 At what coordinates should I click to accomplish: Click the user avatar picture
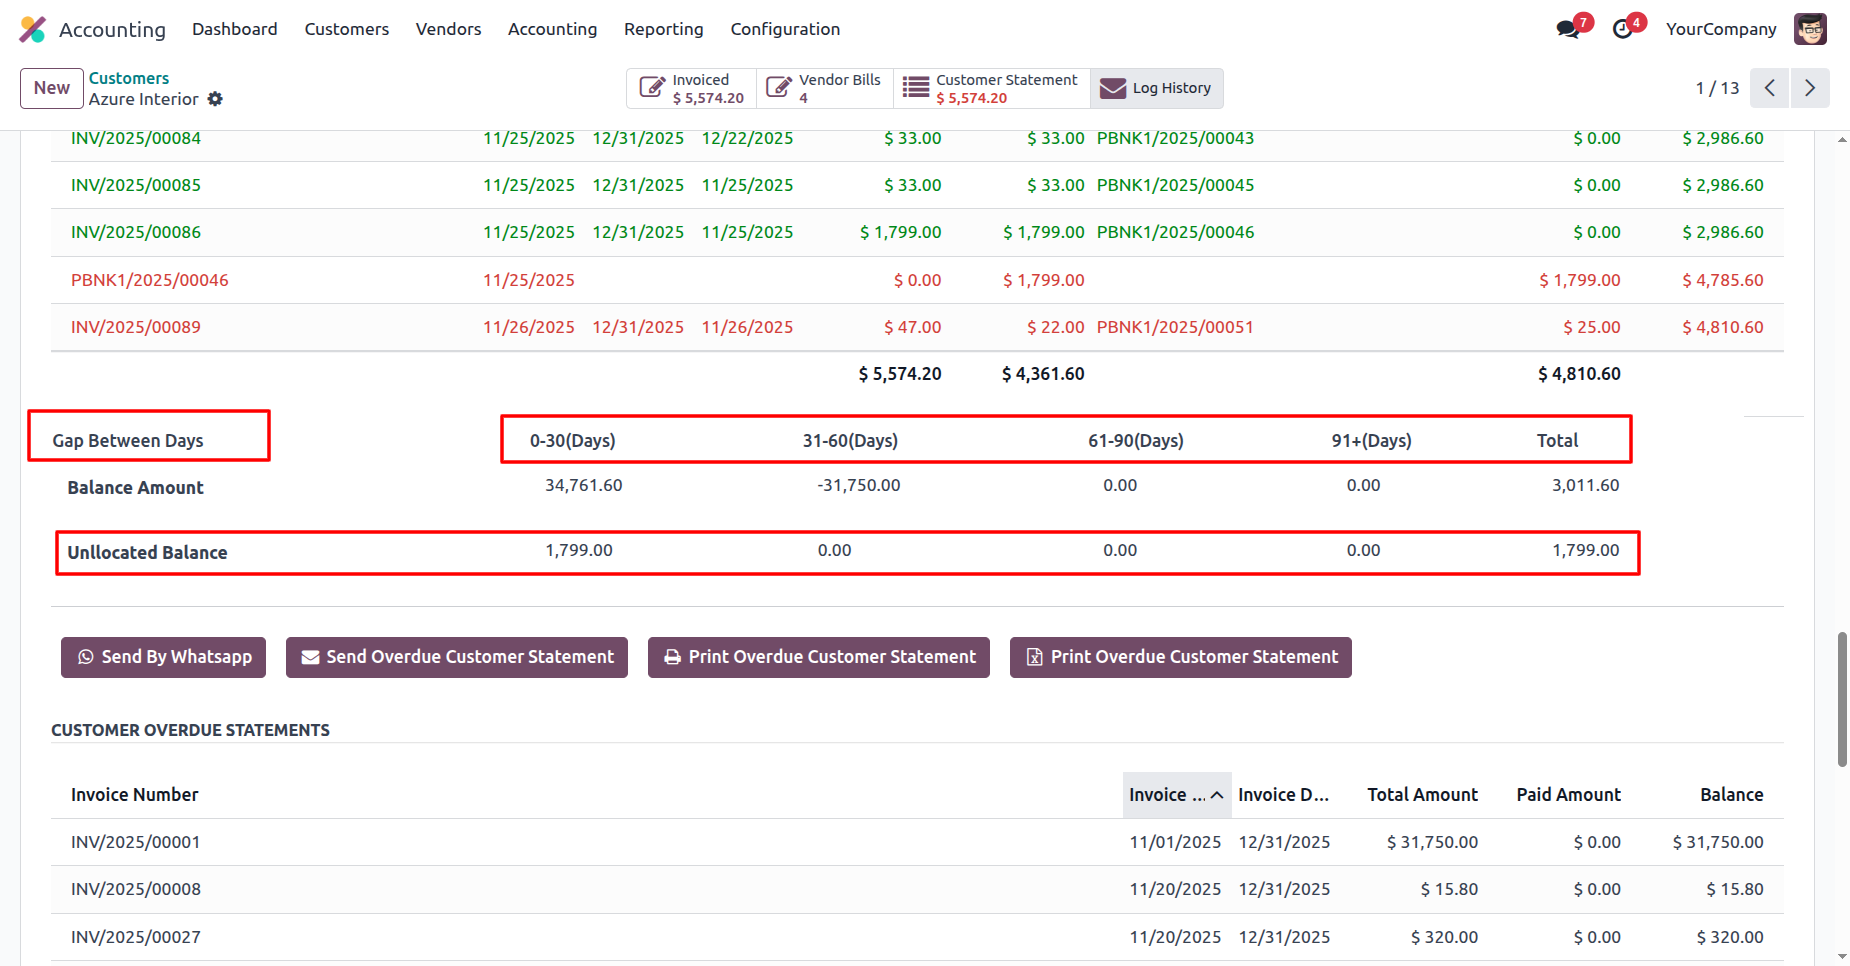pos(1810,29)
